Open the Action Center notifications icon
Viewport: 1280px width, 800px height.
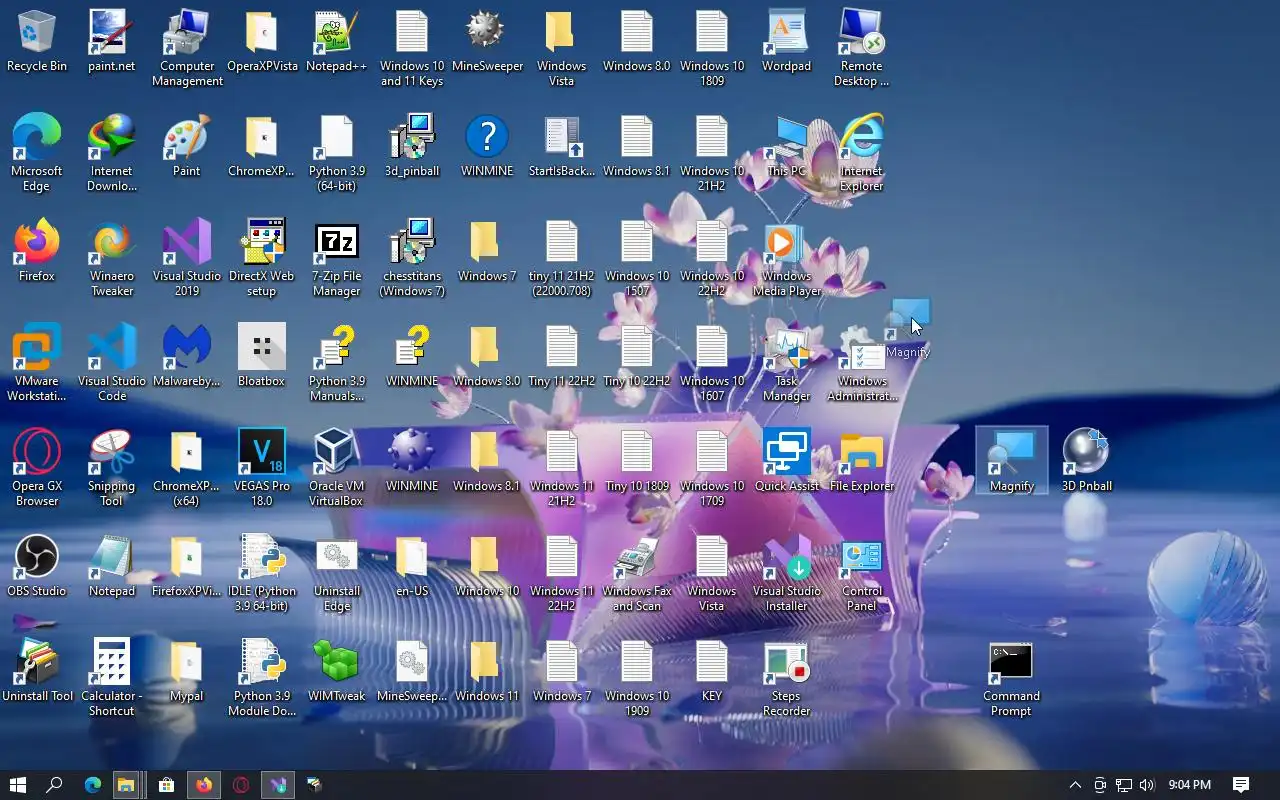click(x=1241, y=785)
